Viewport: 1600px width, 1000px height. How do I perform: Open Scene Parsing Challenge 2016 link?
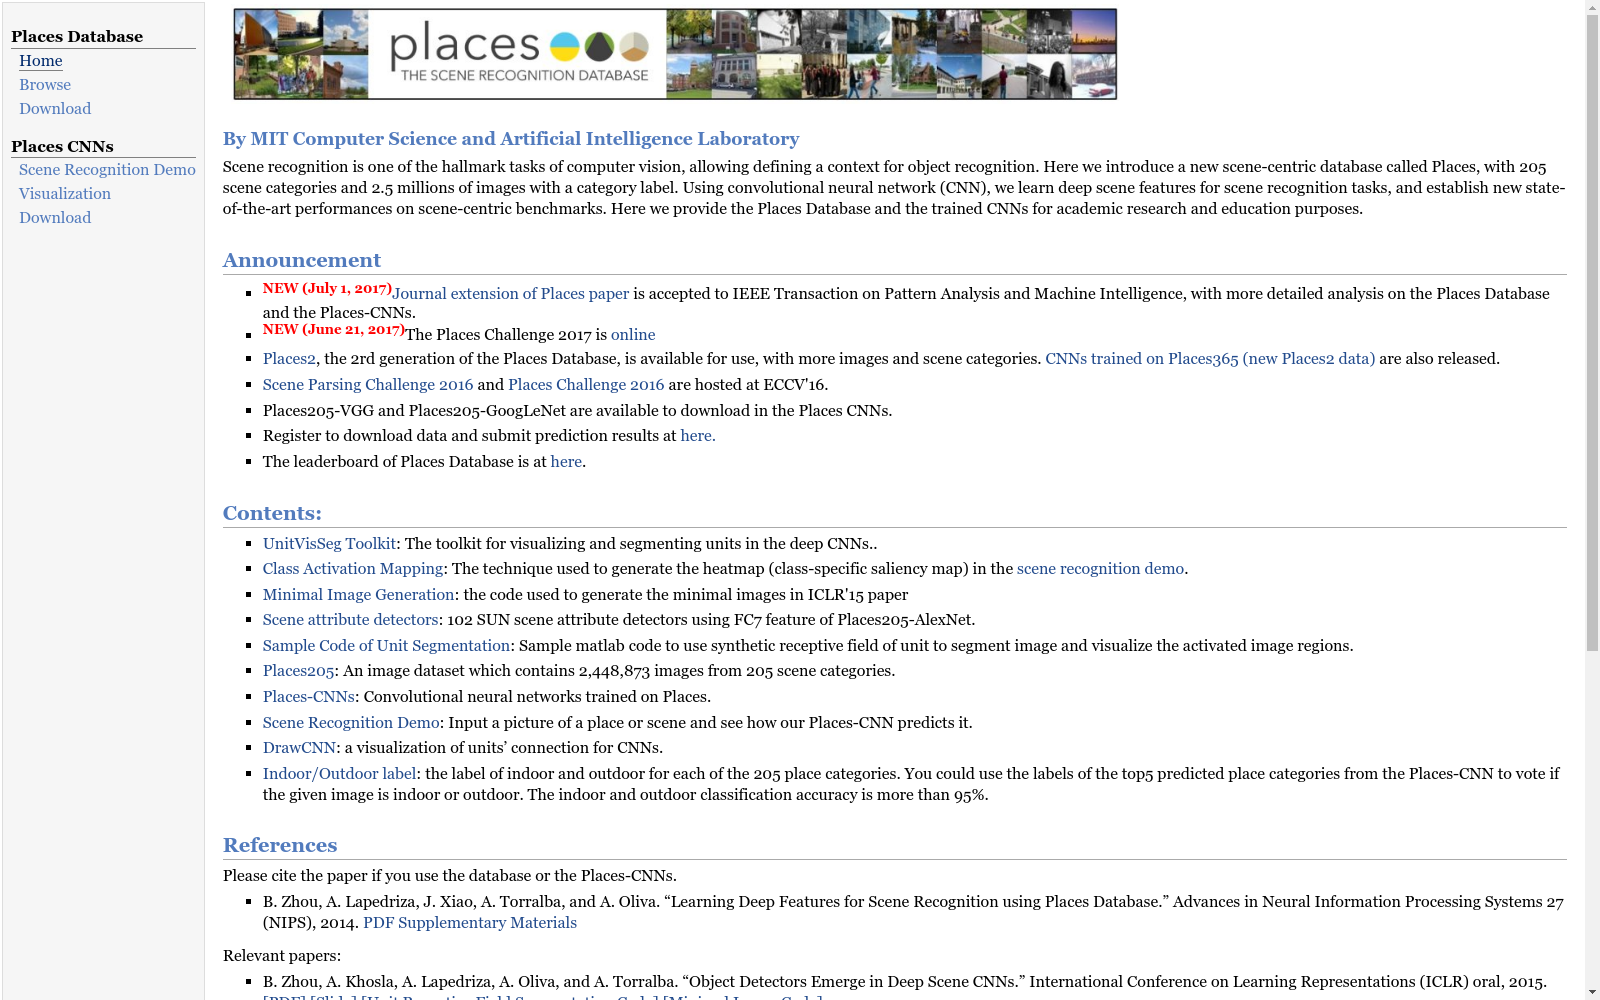[368, 385]
